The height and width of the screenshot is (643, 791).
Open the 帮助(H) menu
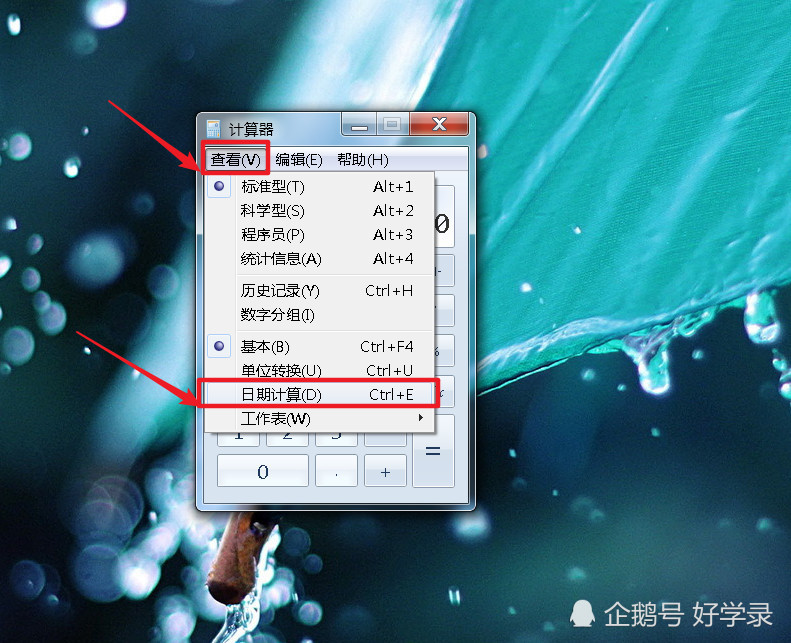point(363,159)
